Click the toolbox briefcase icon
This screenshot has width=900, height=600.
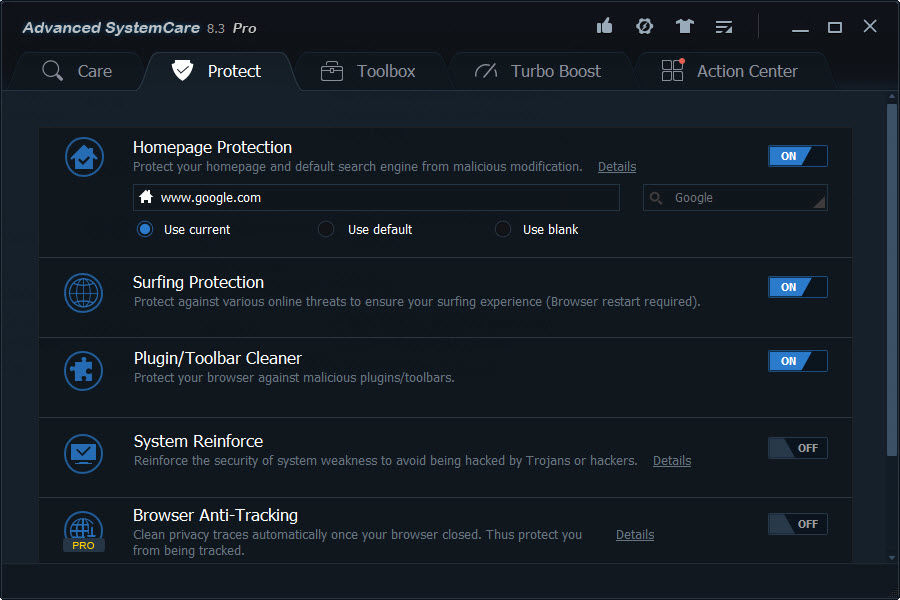(x=332, y=71)
